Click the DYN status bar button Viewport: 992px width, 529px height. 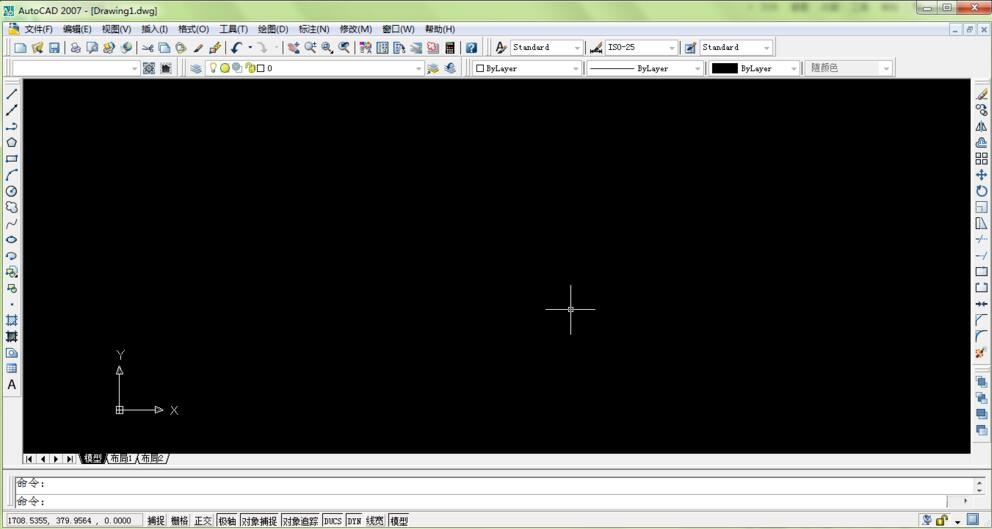[354, 521]
